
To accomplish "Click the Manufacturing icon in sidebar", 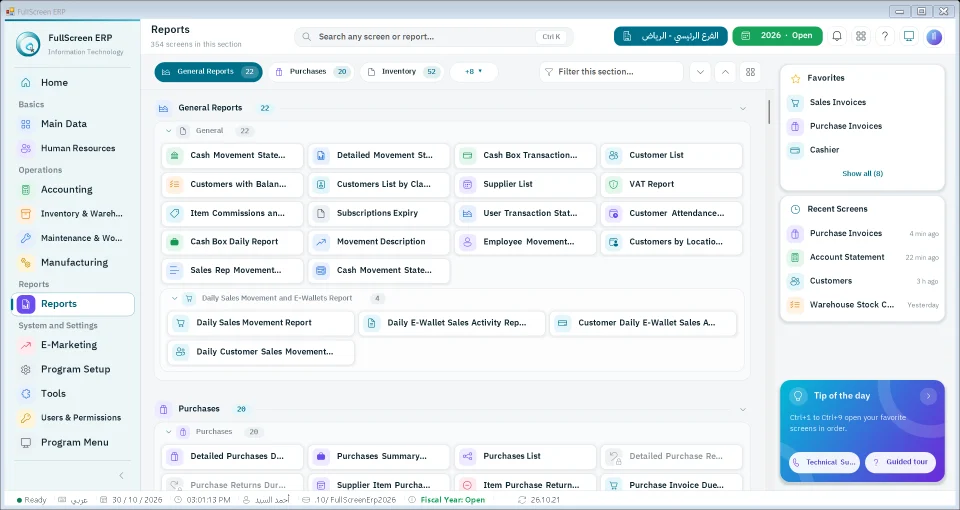I will click(x=26, y=263).
